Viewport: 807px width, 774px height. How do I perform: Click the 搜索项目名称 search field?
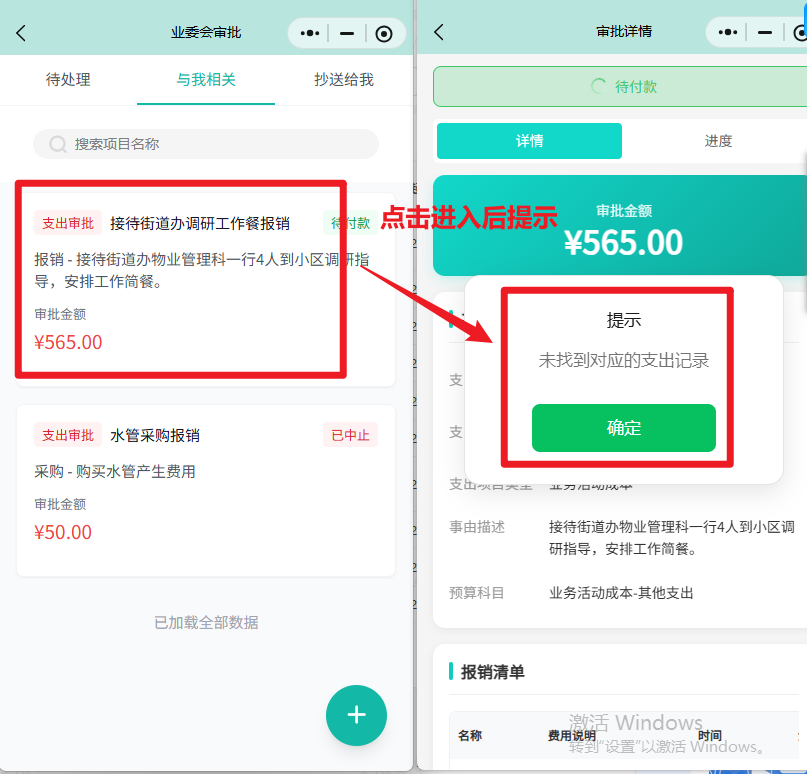point(220,144)
